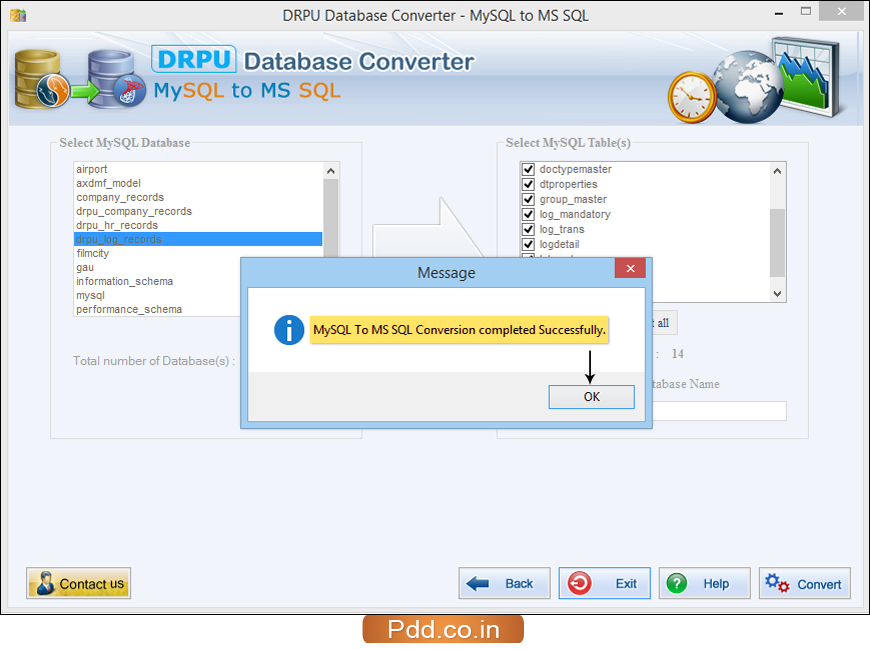Click the Contact us person icon
Image resolution: width=870 pixels, height=650 pixels.
pyautogui.click(x=45, y=583)
